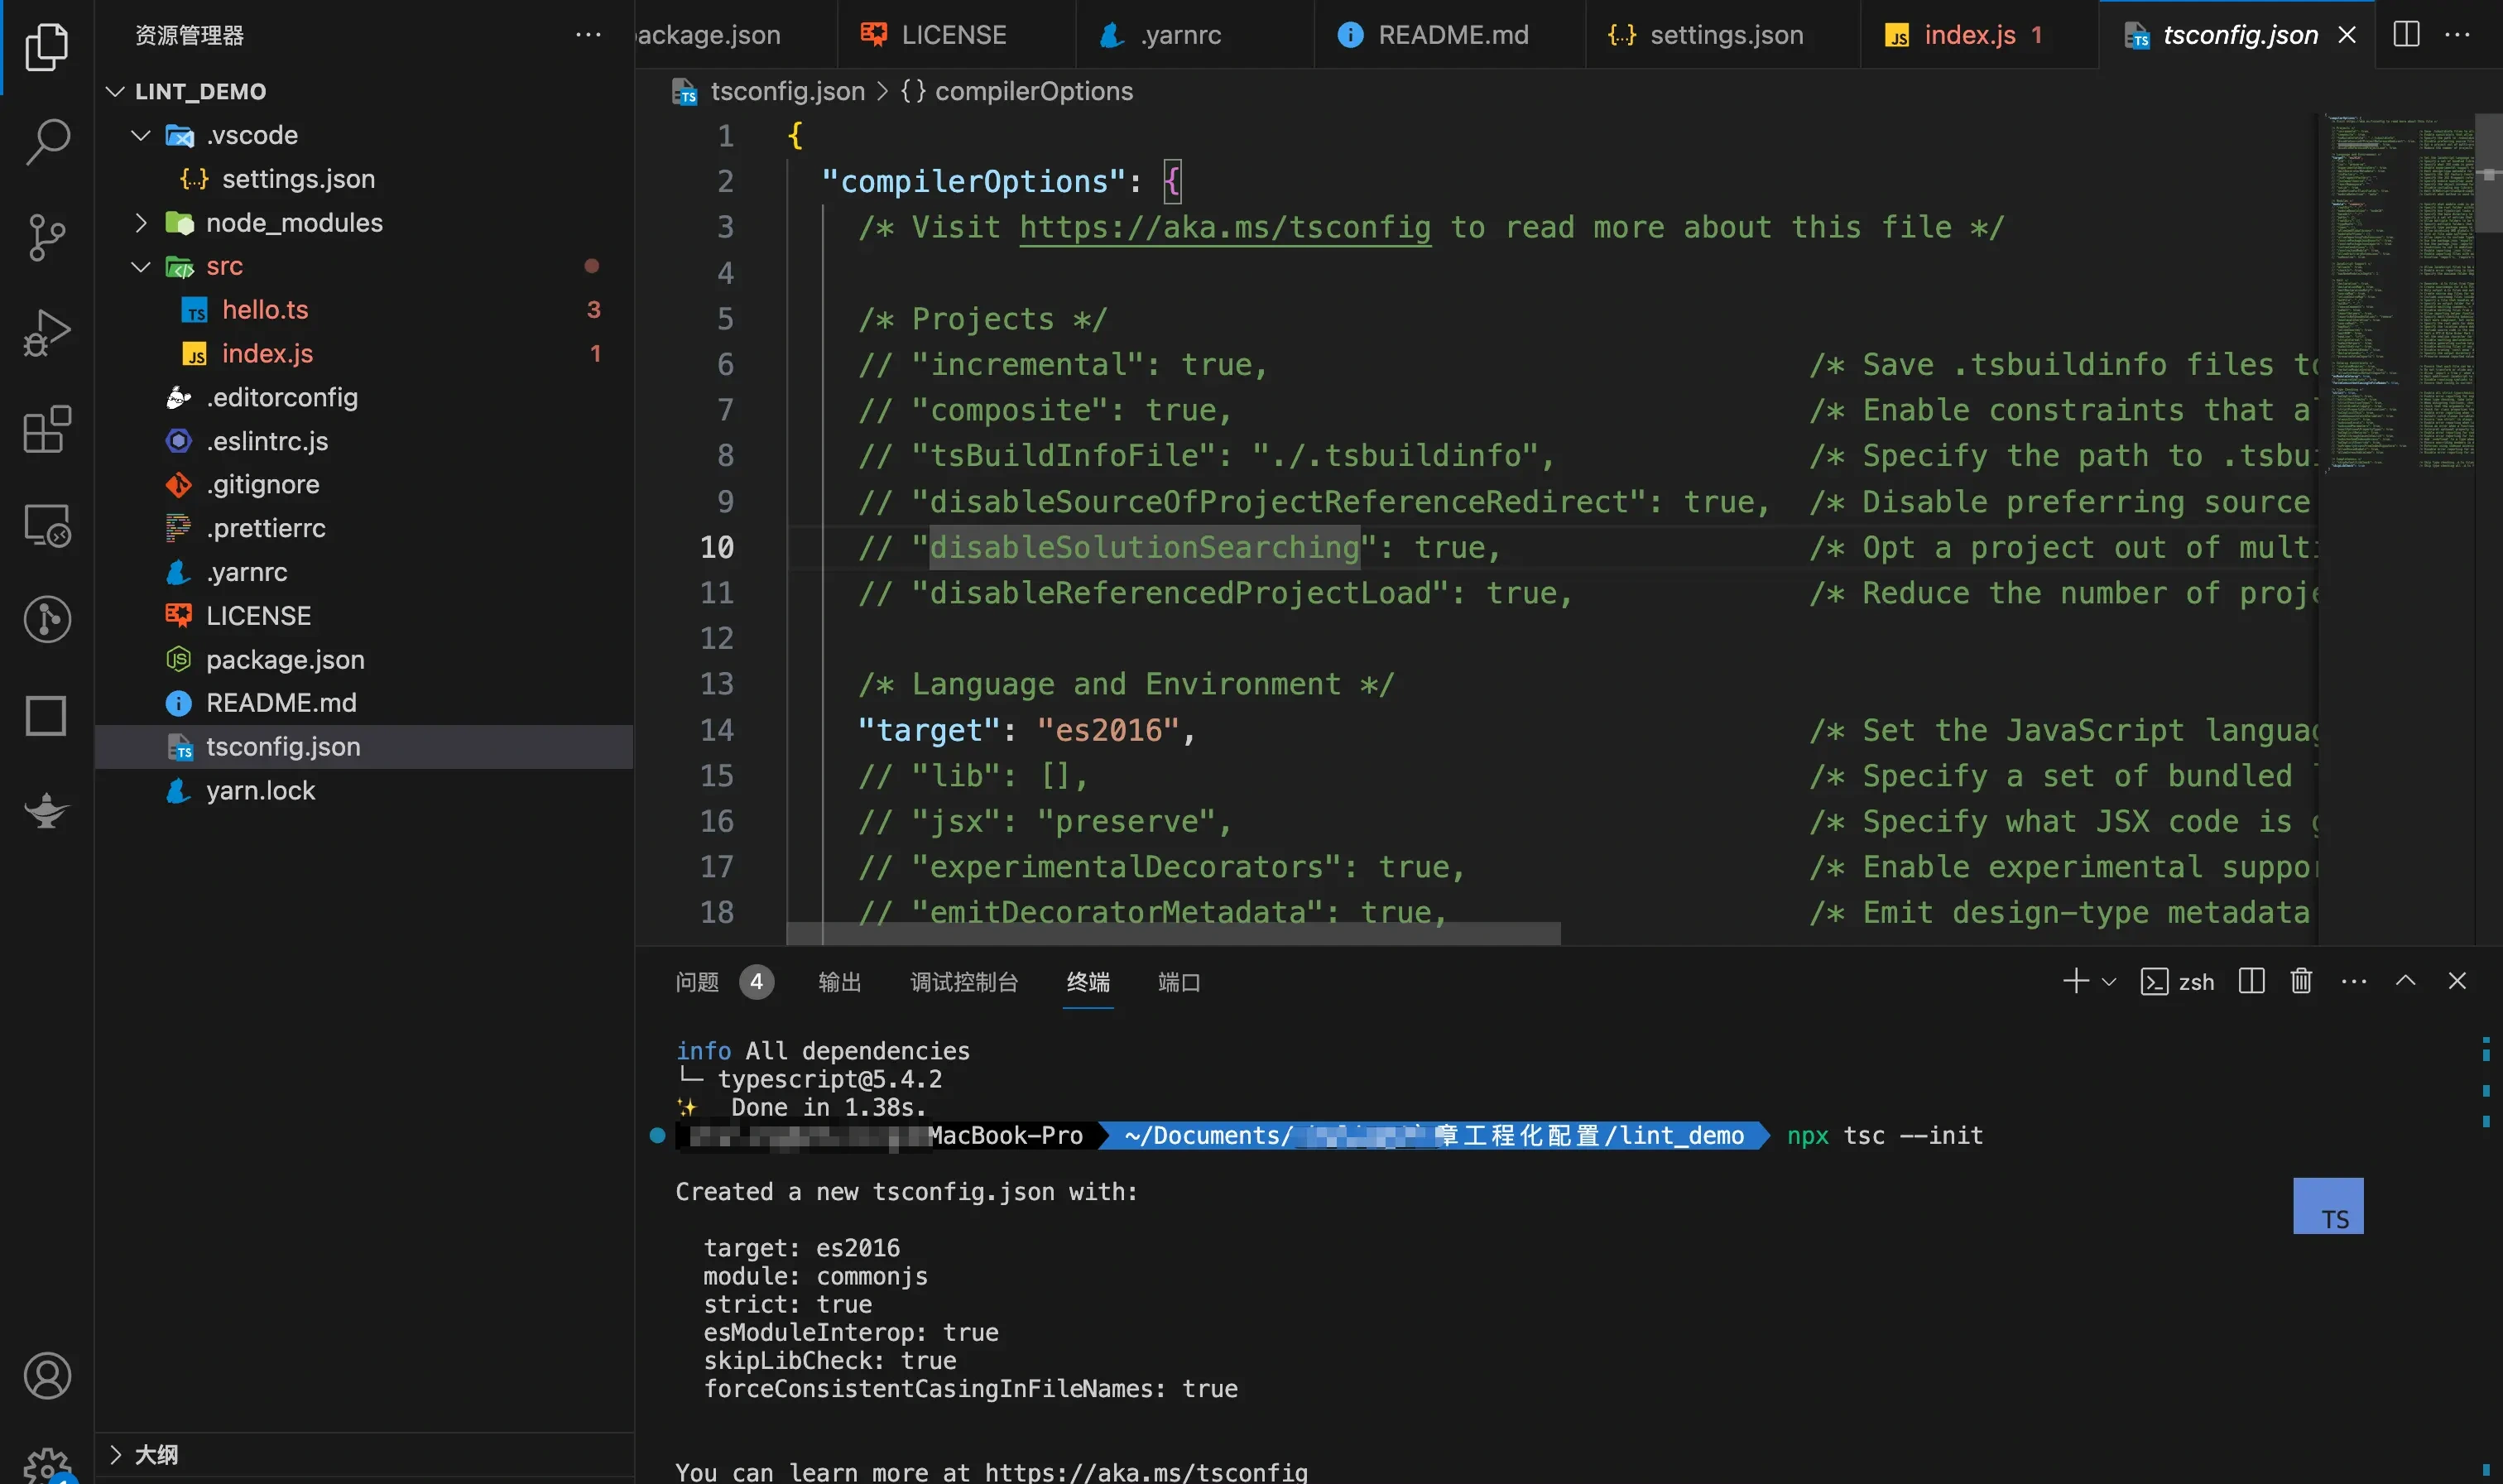Open the Run and Debug view

click(46, 332)
